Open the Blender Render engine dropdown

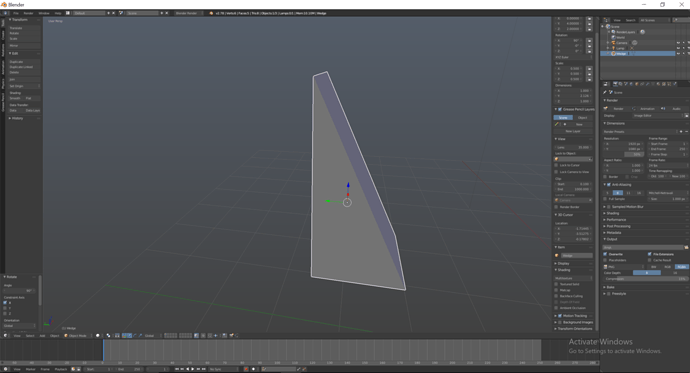pyautogui.click(x=189, y=13)
